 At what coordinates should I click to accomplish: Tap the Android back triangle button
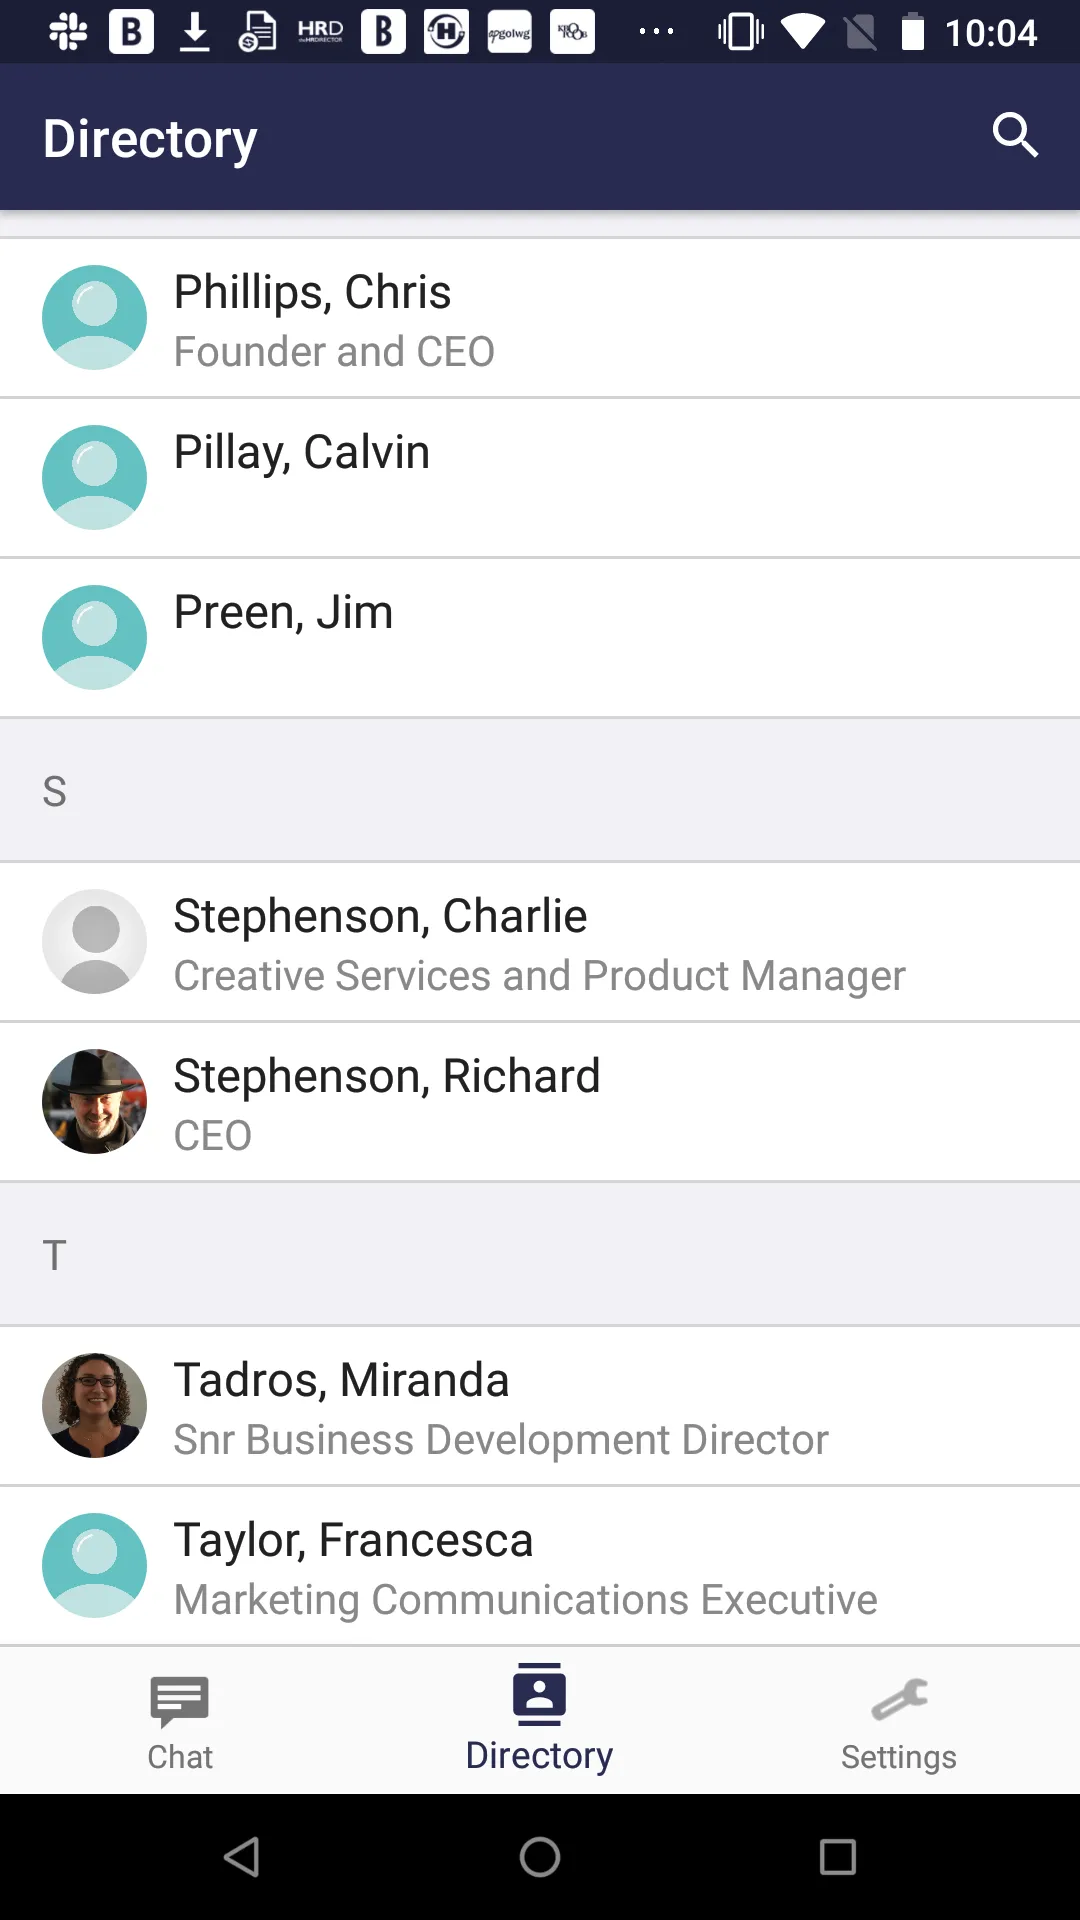click(x=242, y=1857)
